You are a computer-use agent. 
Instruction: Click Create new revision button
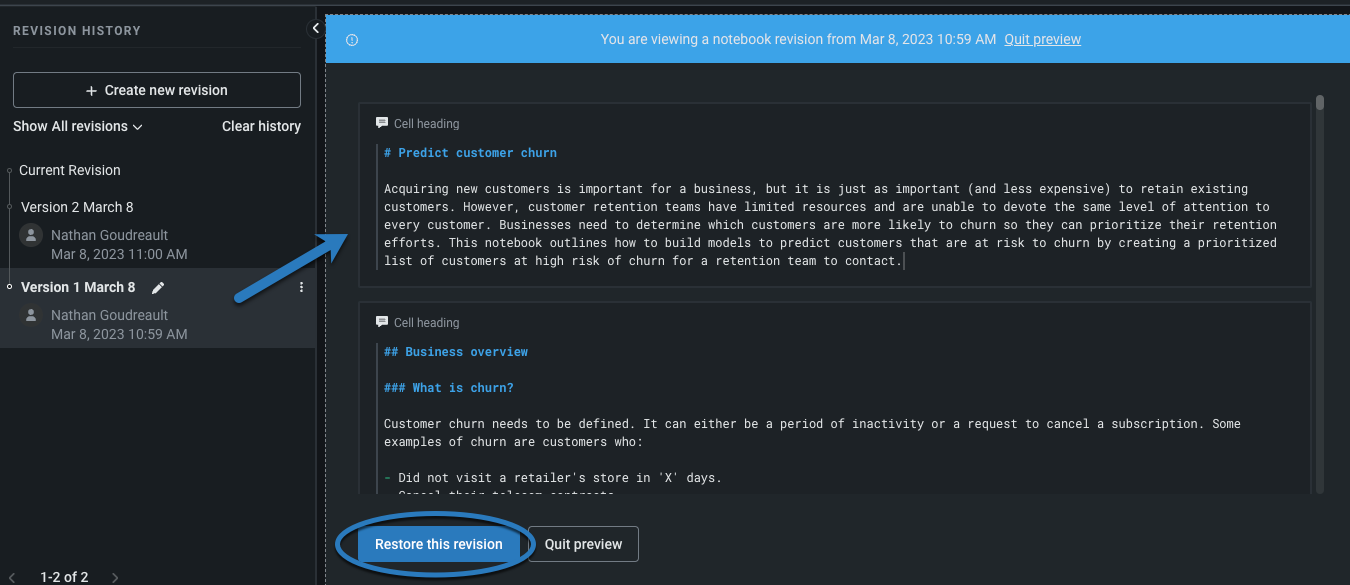coord(157,90)
